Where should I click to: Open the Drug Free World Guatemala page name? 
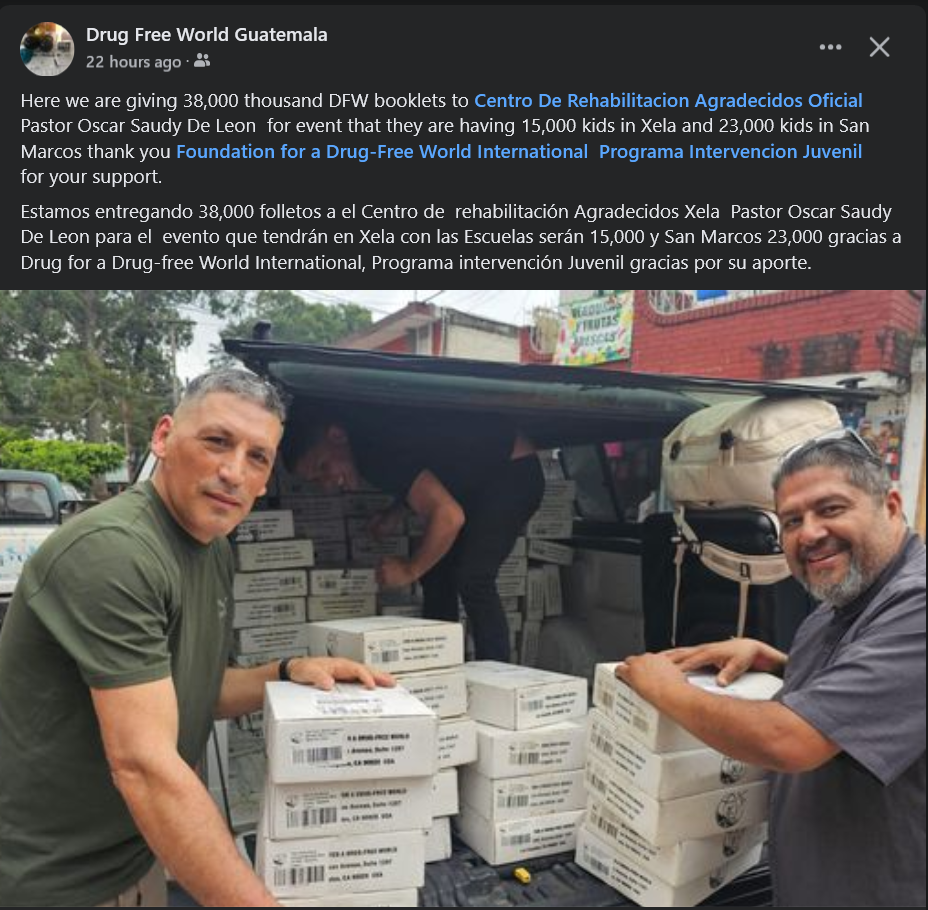207,35
